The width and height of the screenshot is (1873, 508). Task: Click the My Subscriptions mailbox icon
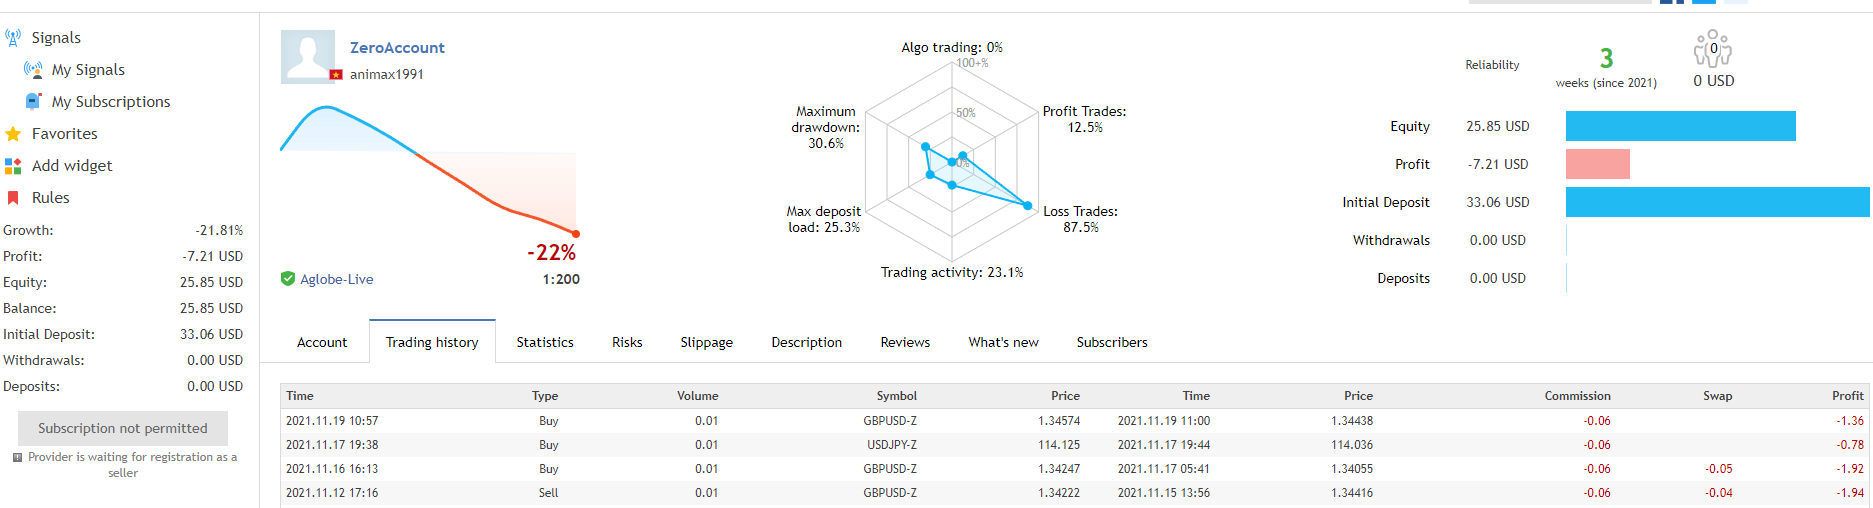point(33,102)
